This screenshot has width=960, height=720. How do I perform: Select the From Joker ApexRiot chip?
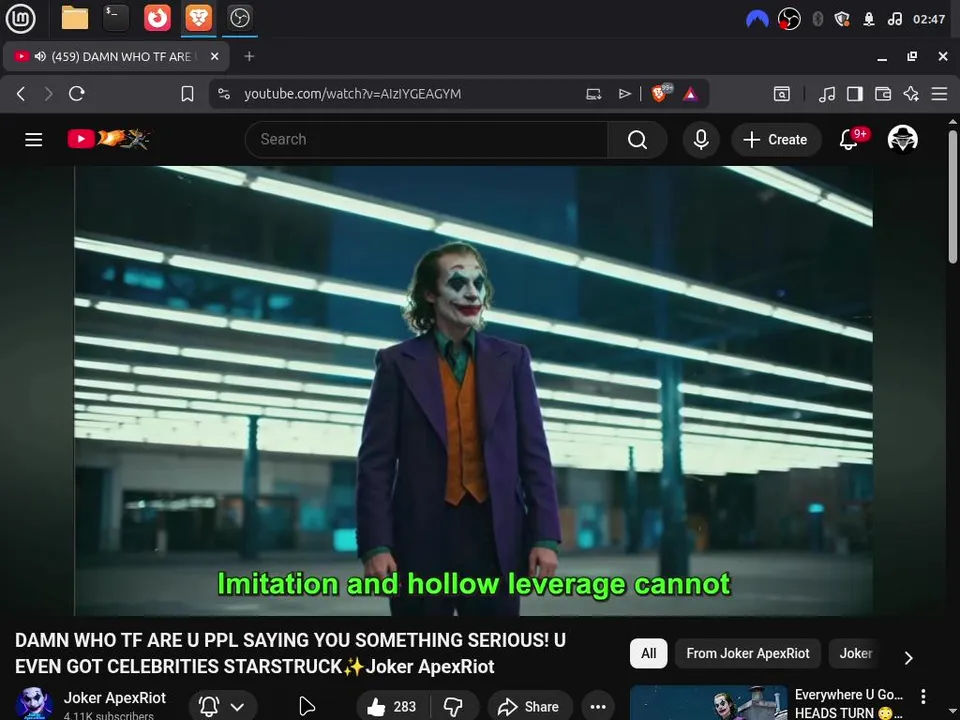(748, 653)
